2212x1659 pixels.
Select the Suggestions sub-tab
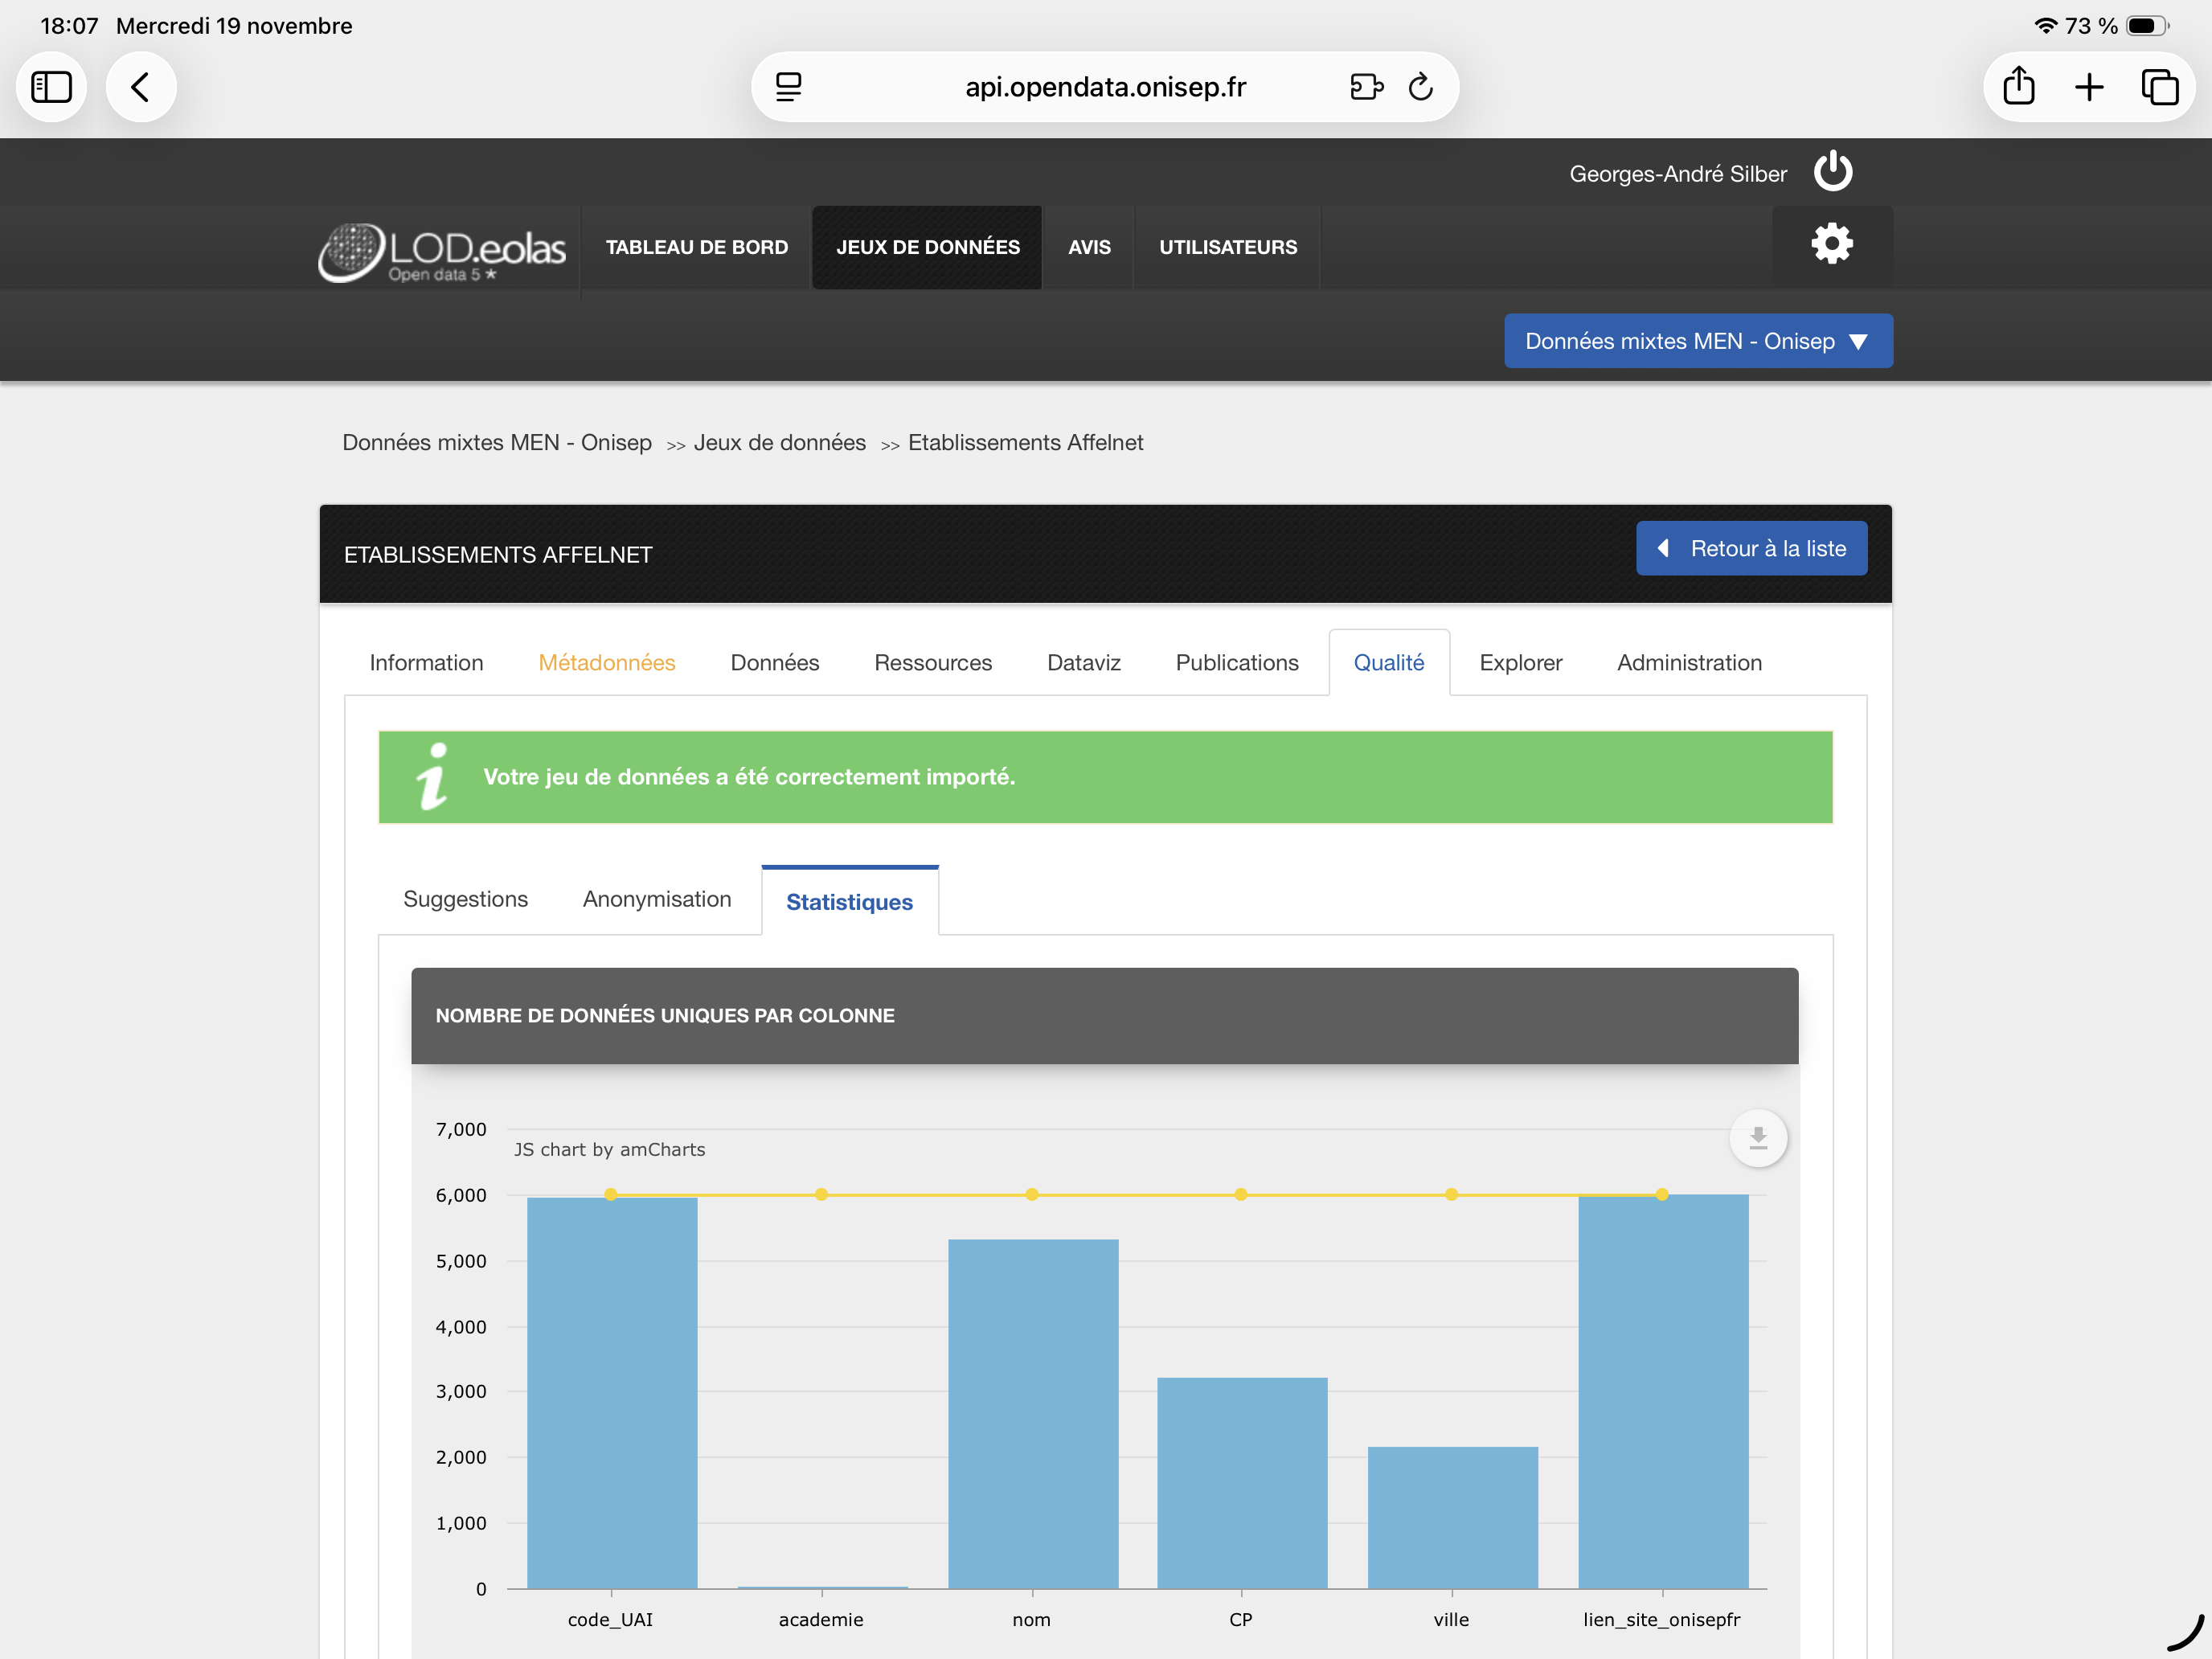[x=465, y=899]
